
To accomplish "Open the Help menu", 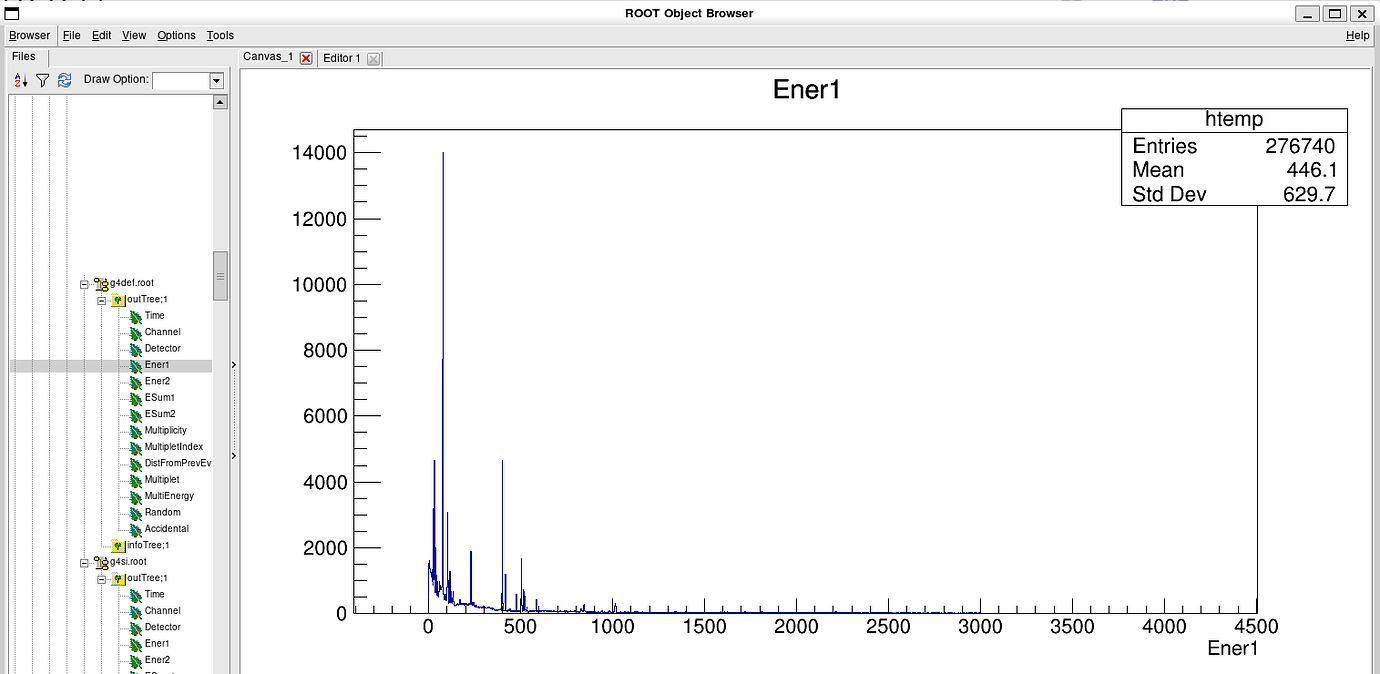I will click(x=1357, y=35).
